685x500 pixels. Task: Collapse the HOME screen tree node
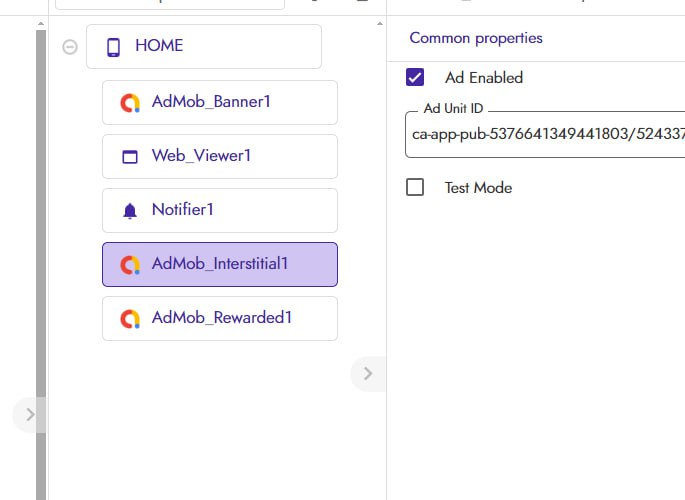pos(70,46)
